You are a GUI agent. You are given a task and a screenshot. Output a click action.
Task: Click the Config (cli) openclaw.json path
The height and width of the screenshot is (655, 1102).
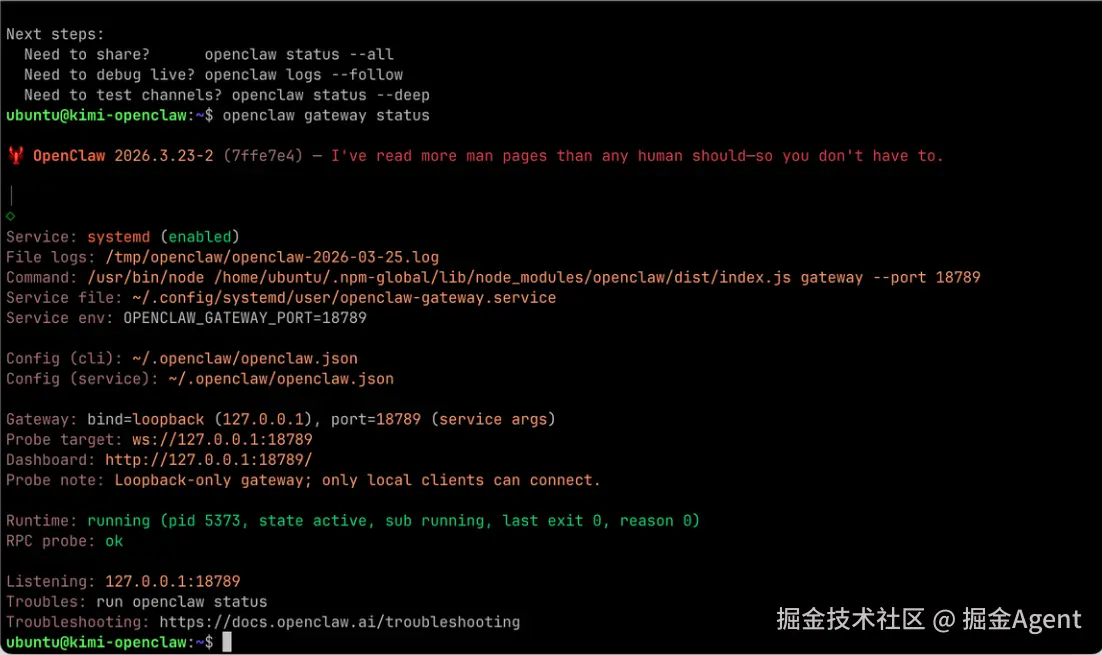244,358
